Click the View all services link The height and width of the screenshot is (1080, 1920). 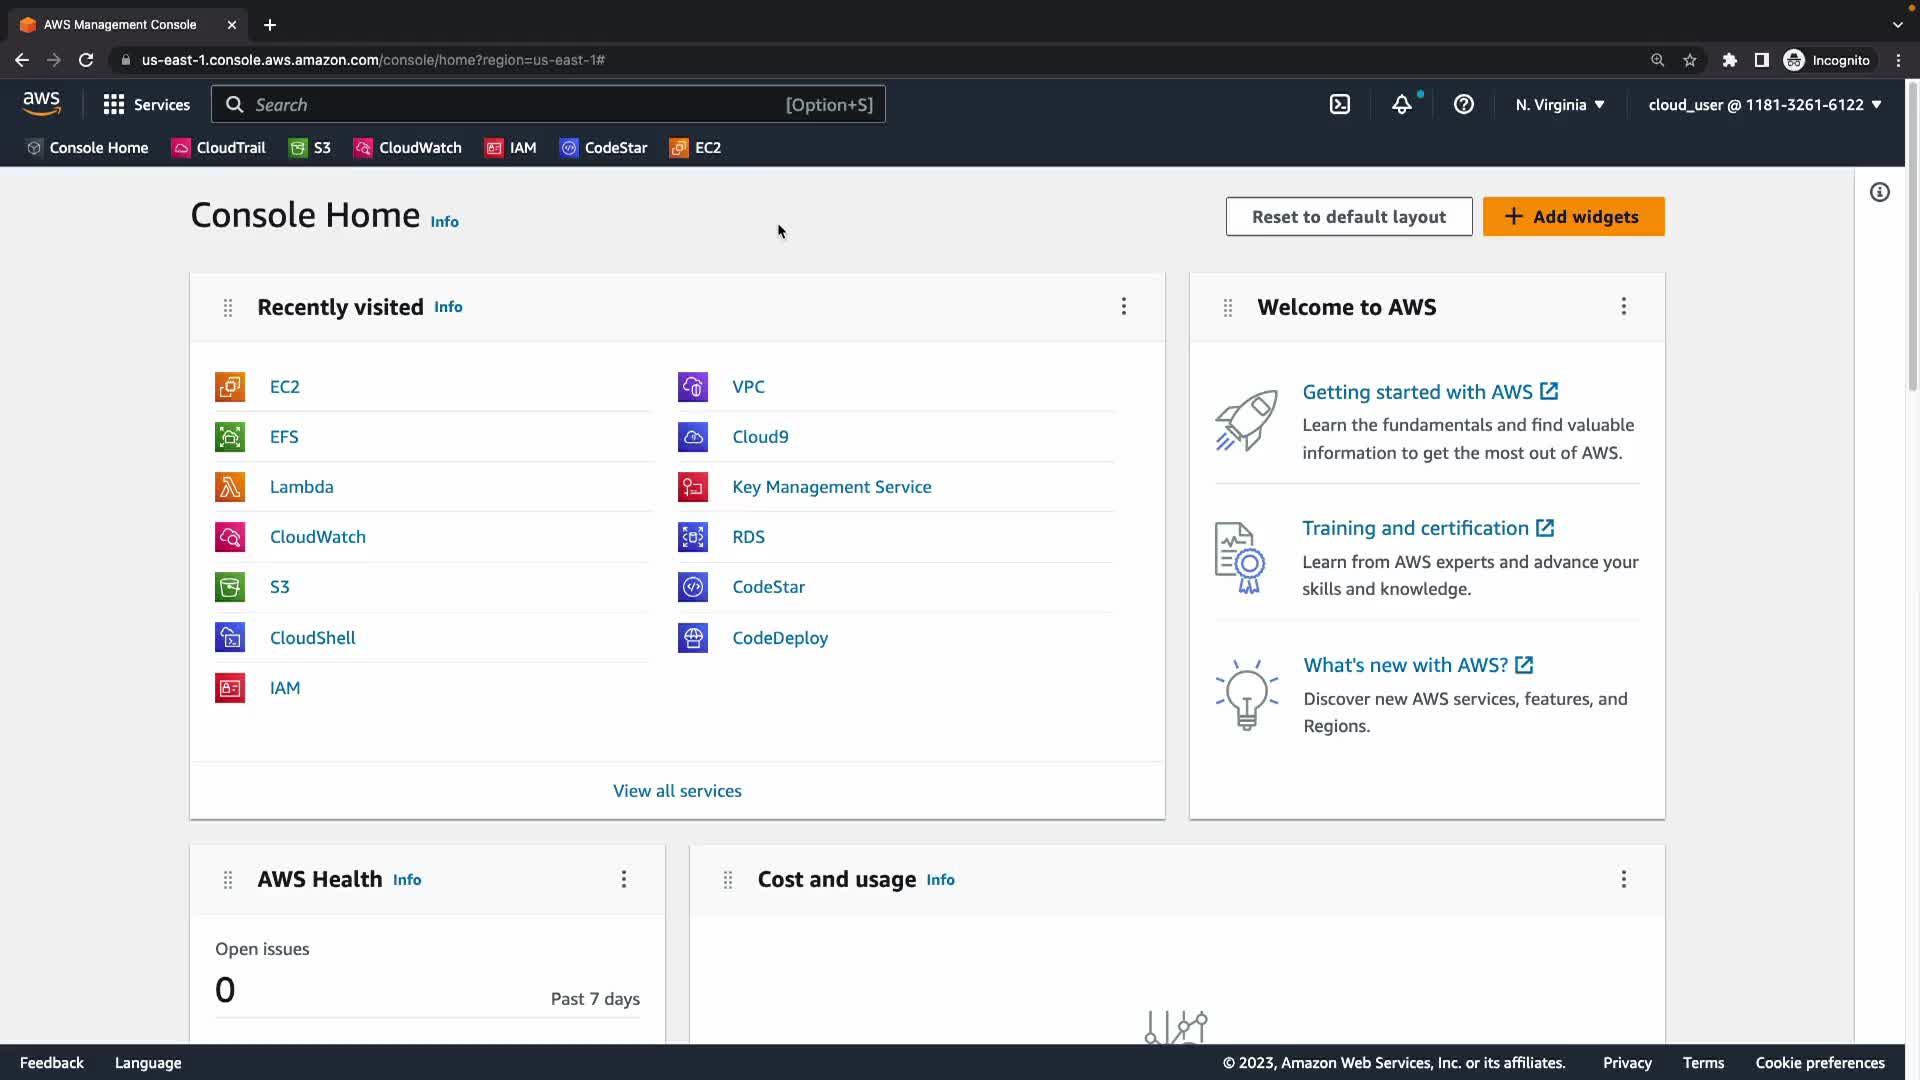point(677,791)
